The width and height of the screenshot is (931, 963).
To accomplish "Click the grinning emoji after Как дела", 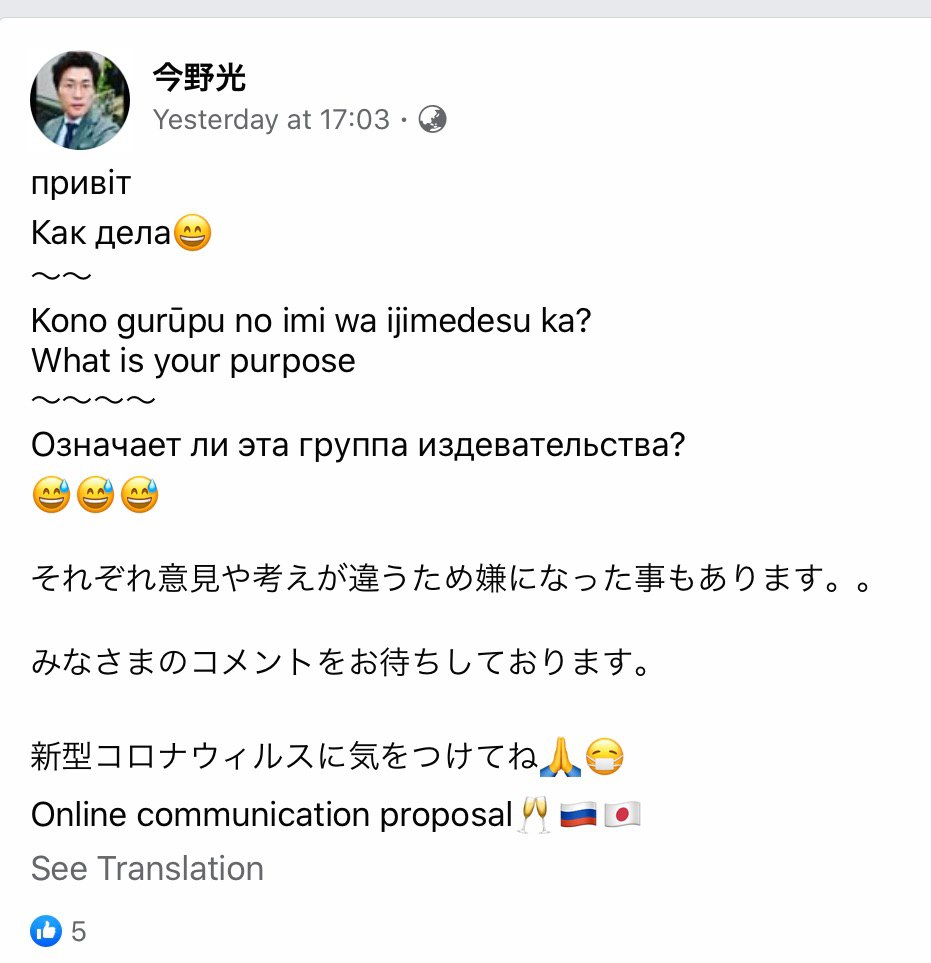I will pos(193,235).
